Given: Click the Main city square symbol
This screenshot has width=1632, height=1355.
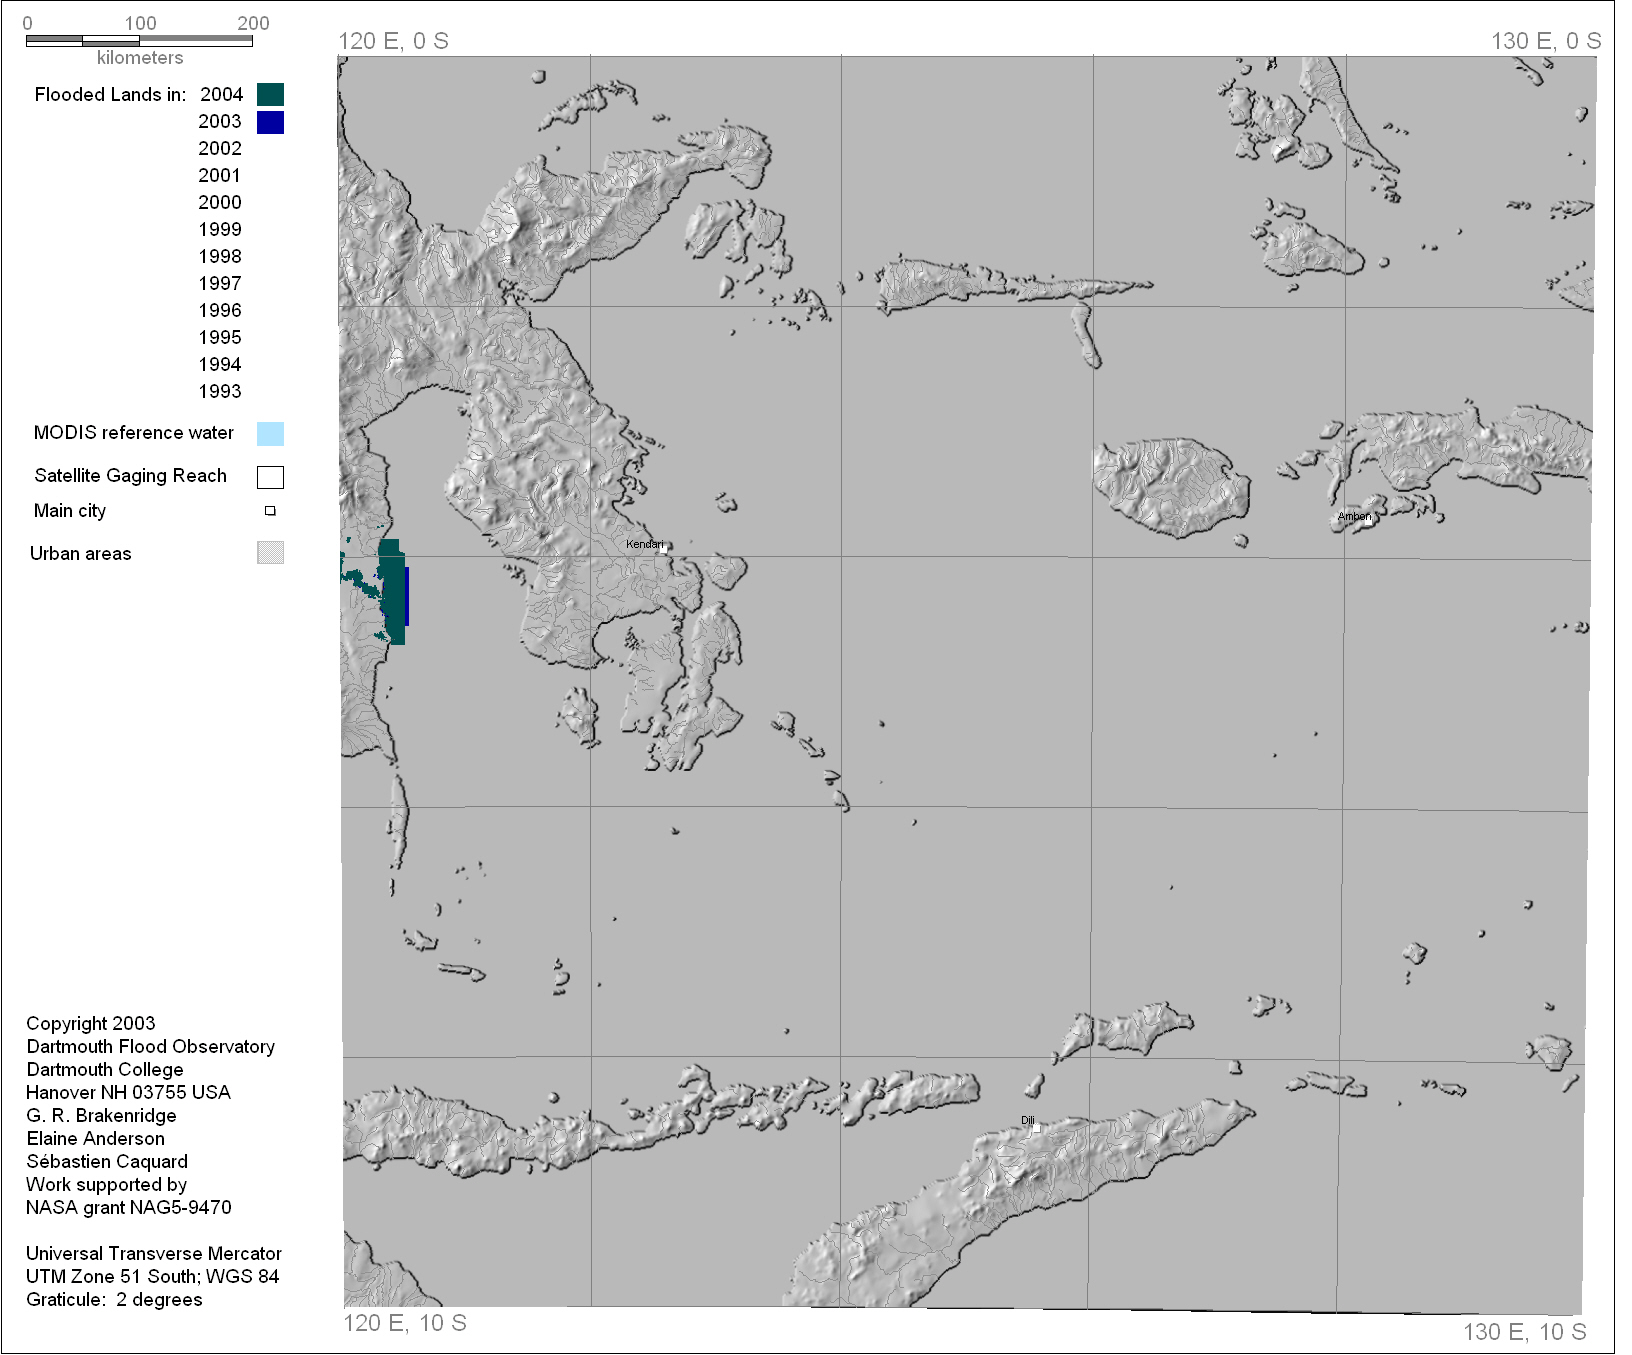Looking at the screenshot, I should pyautogui.click(x=270, y=511).
